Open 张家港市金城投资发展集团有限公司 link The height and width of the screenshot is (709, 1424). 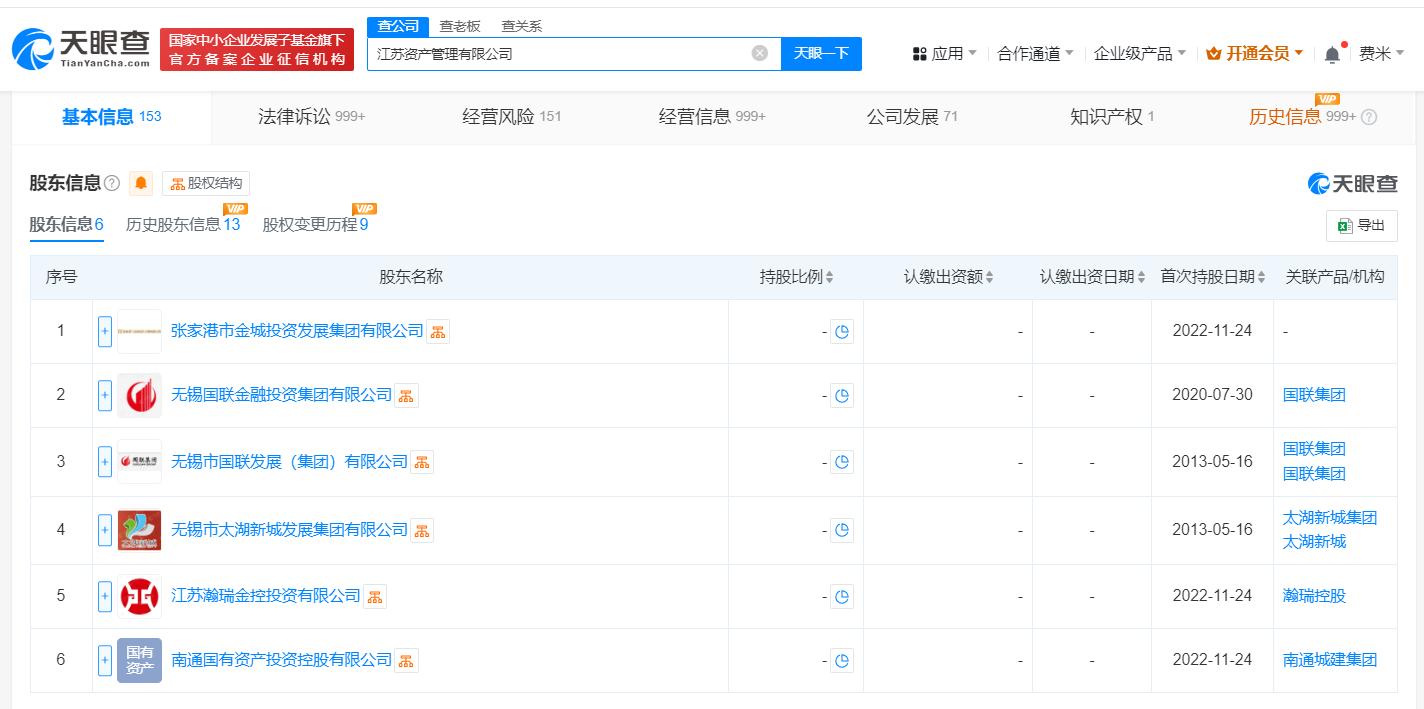click(x=298, y=331)
